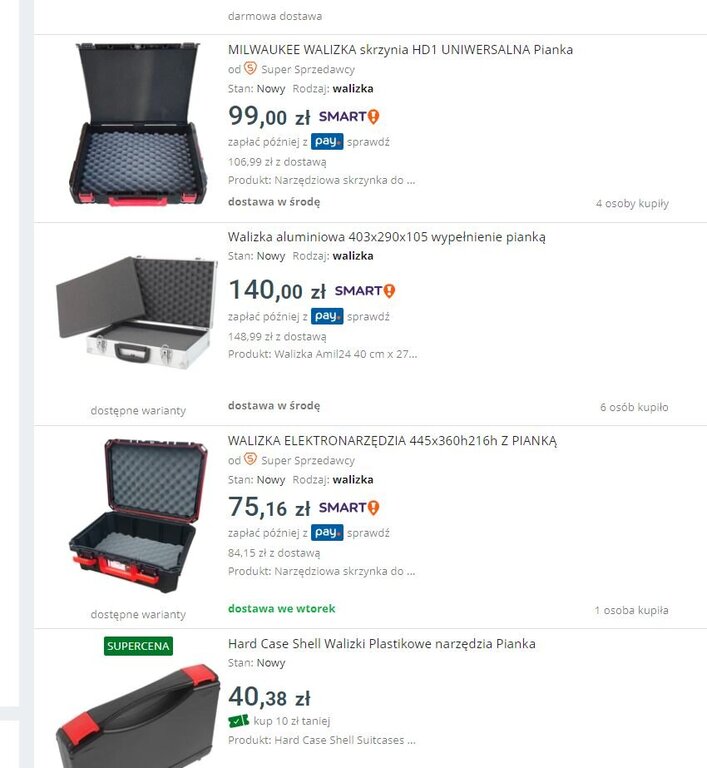The image size is (707, 768).
Task: Show 'dostępne warianty' under the red-black case image
Action: click(138, 614)
